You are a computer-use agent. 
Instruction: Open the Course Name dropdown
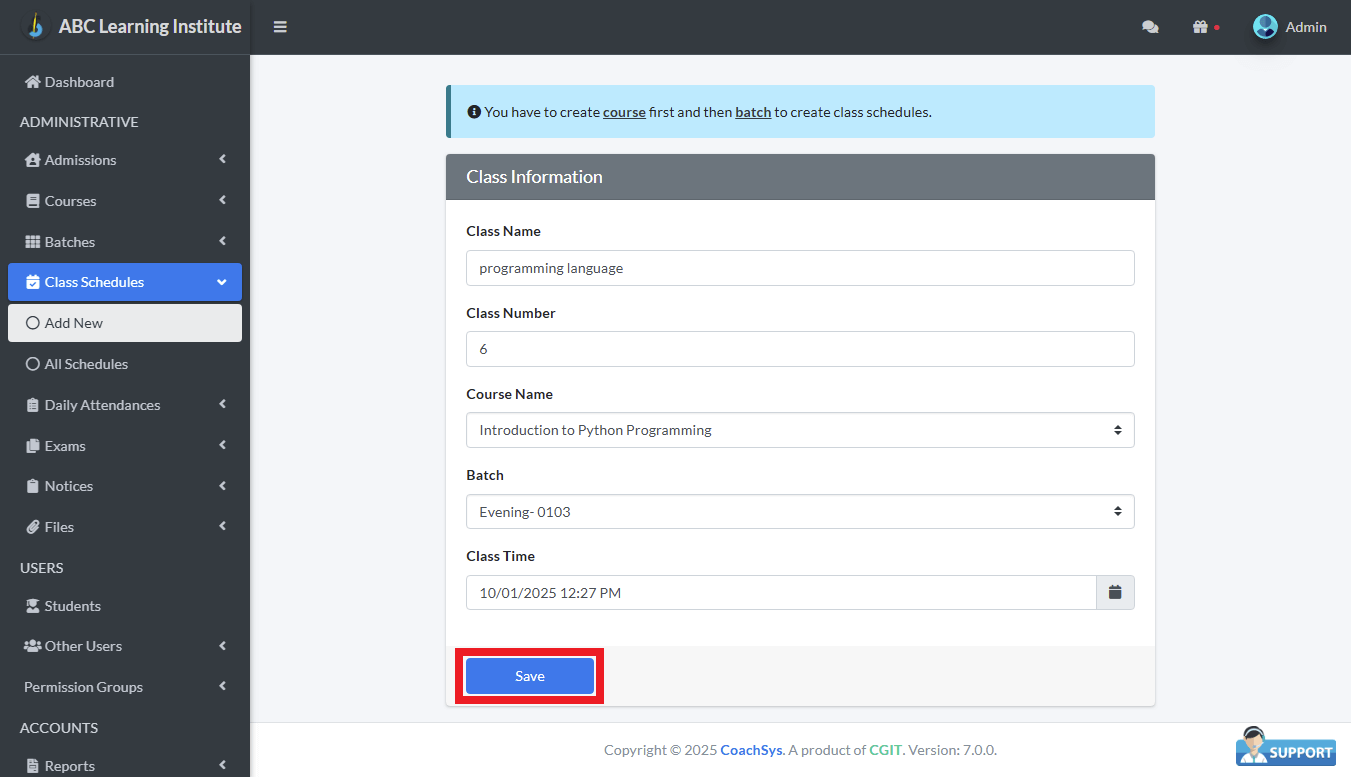pos(799,430)
